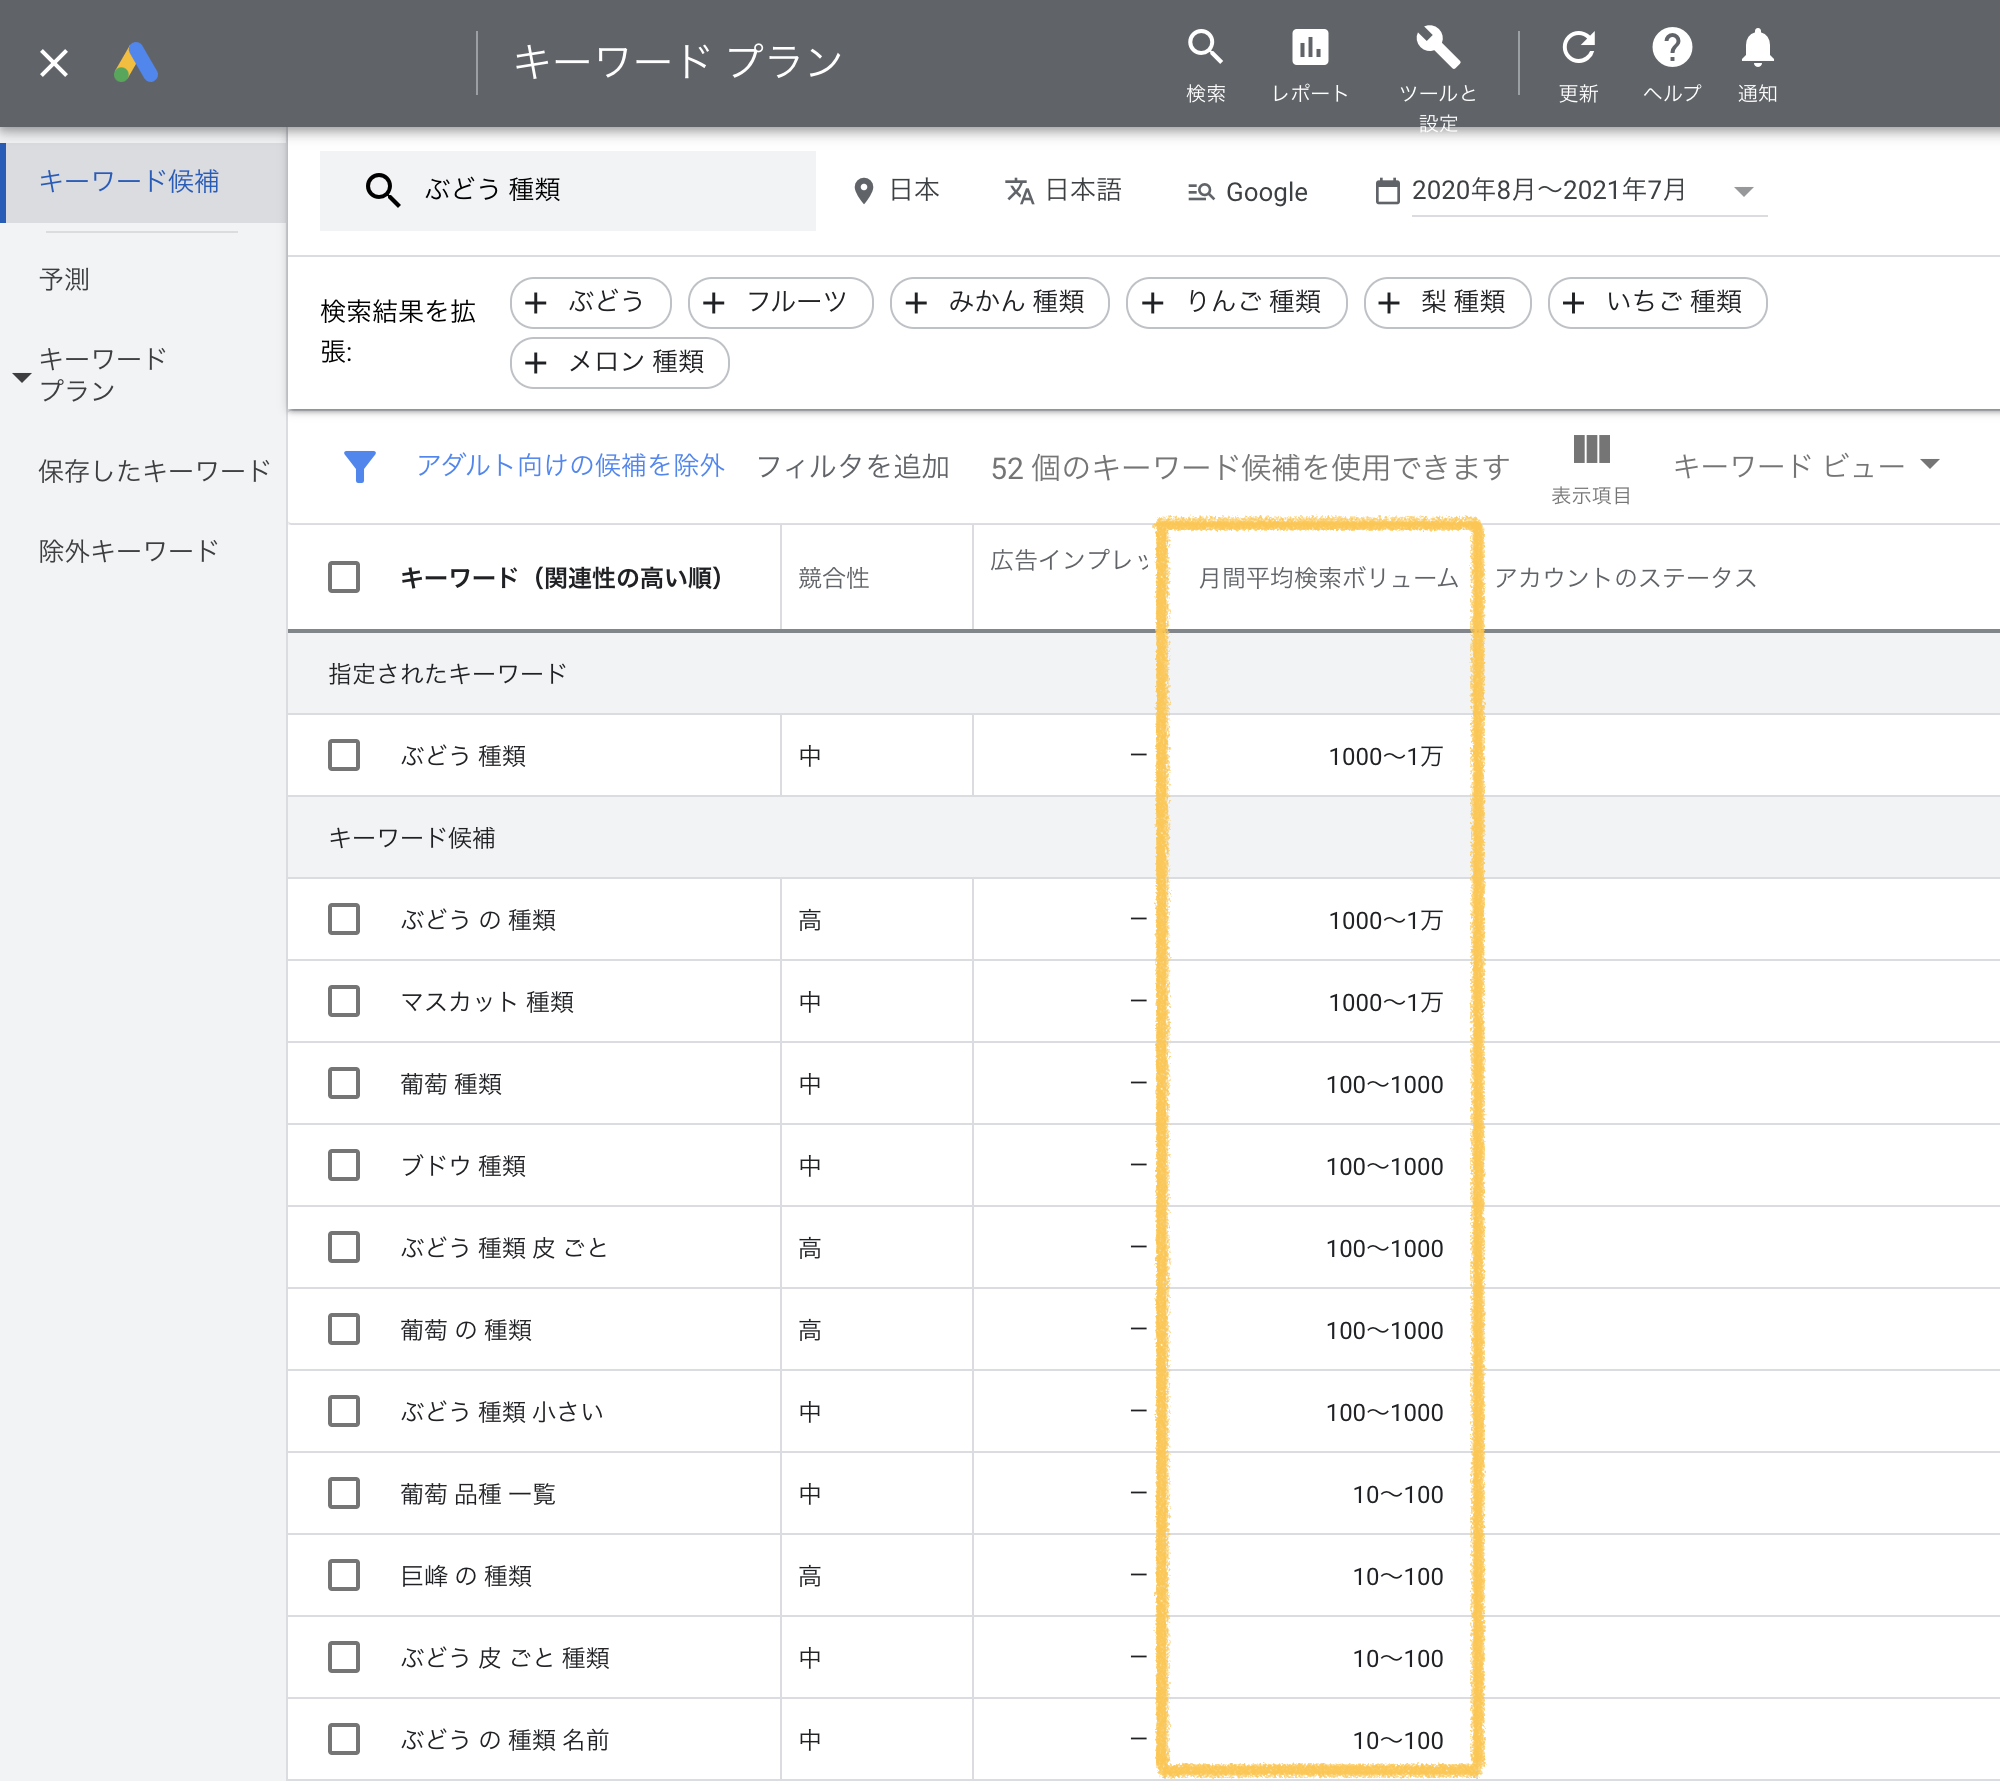Sort by 競合性 column header
Viewport: 2000px width, 1781px height.
[834, 578]
